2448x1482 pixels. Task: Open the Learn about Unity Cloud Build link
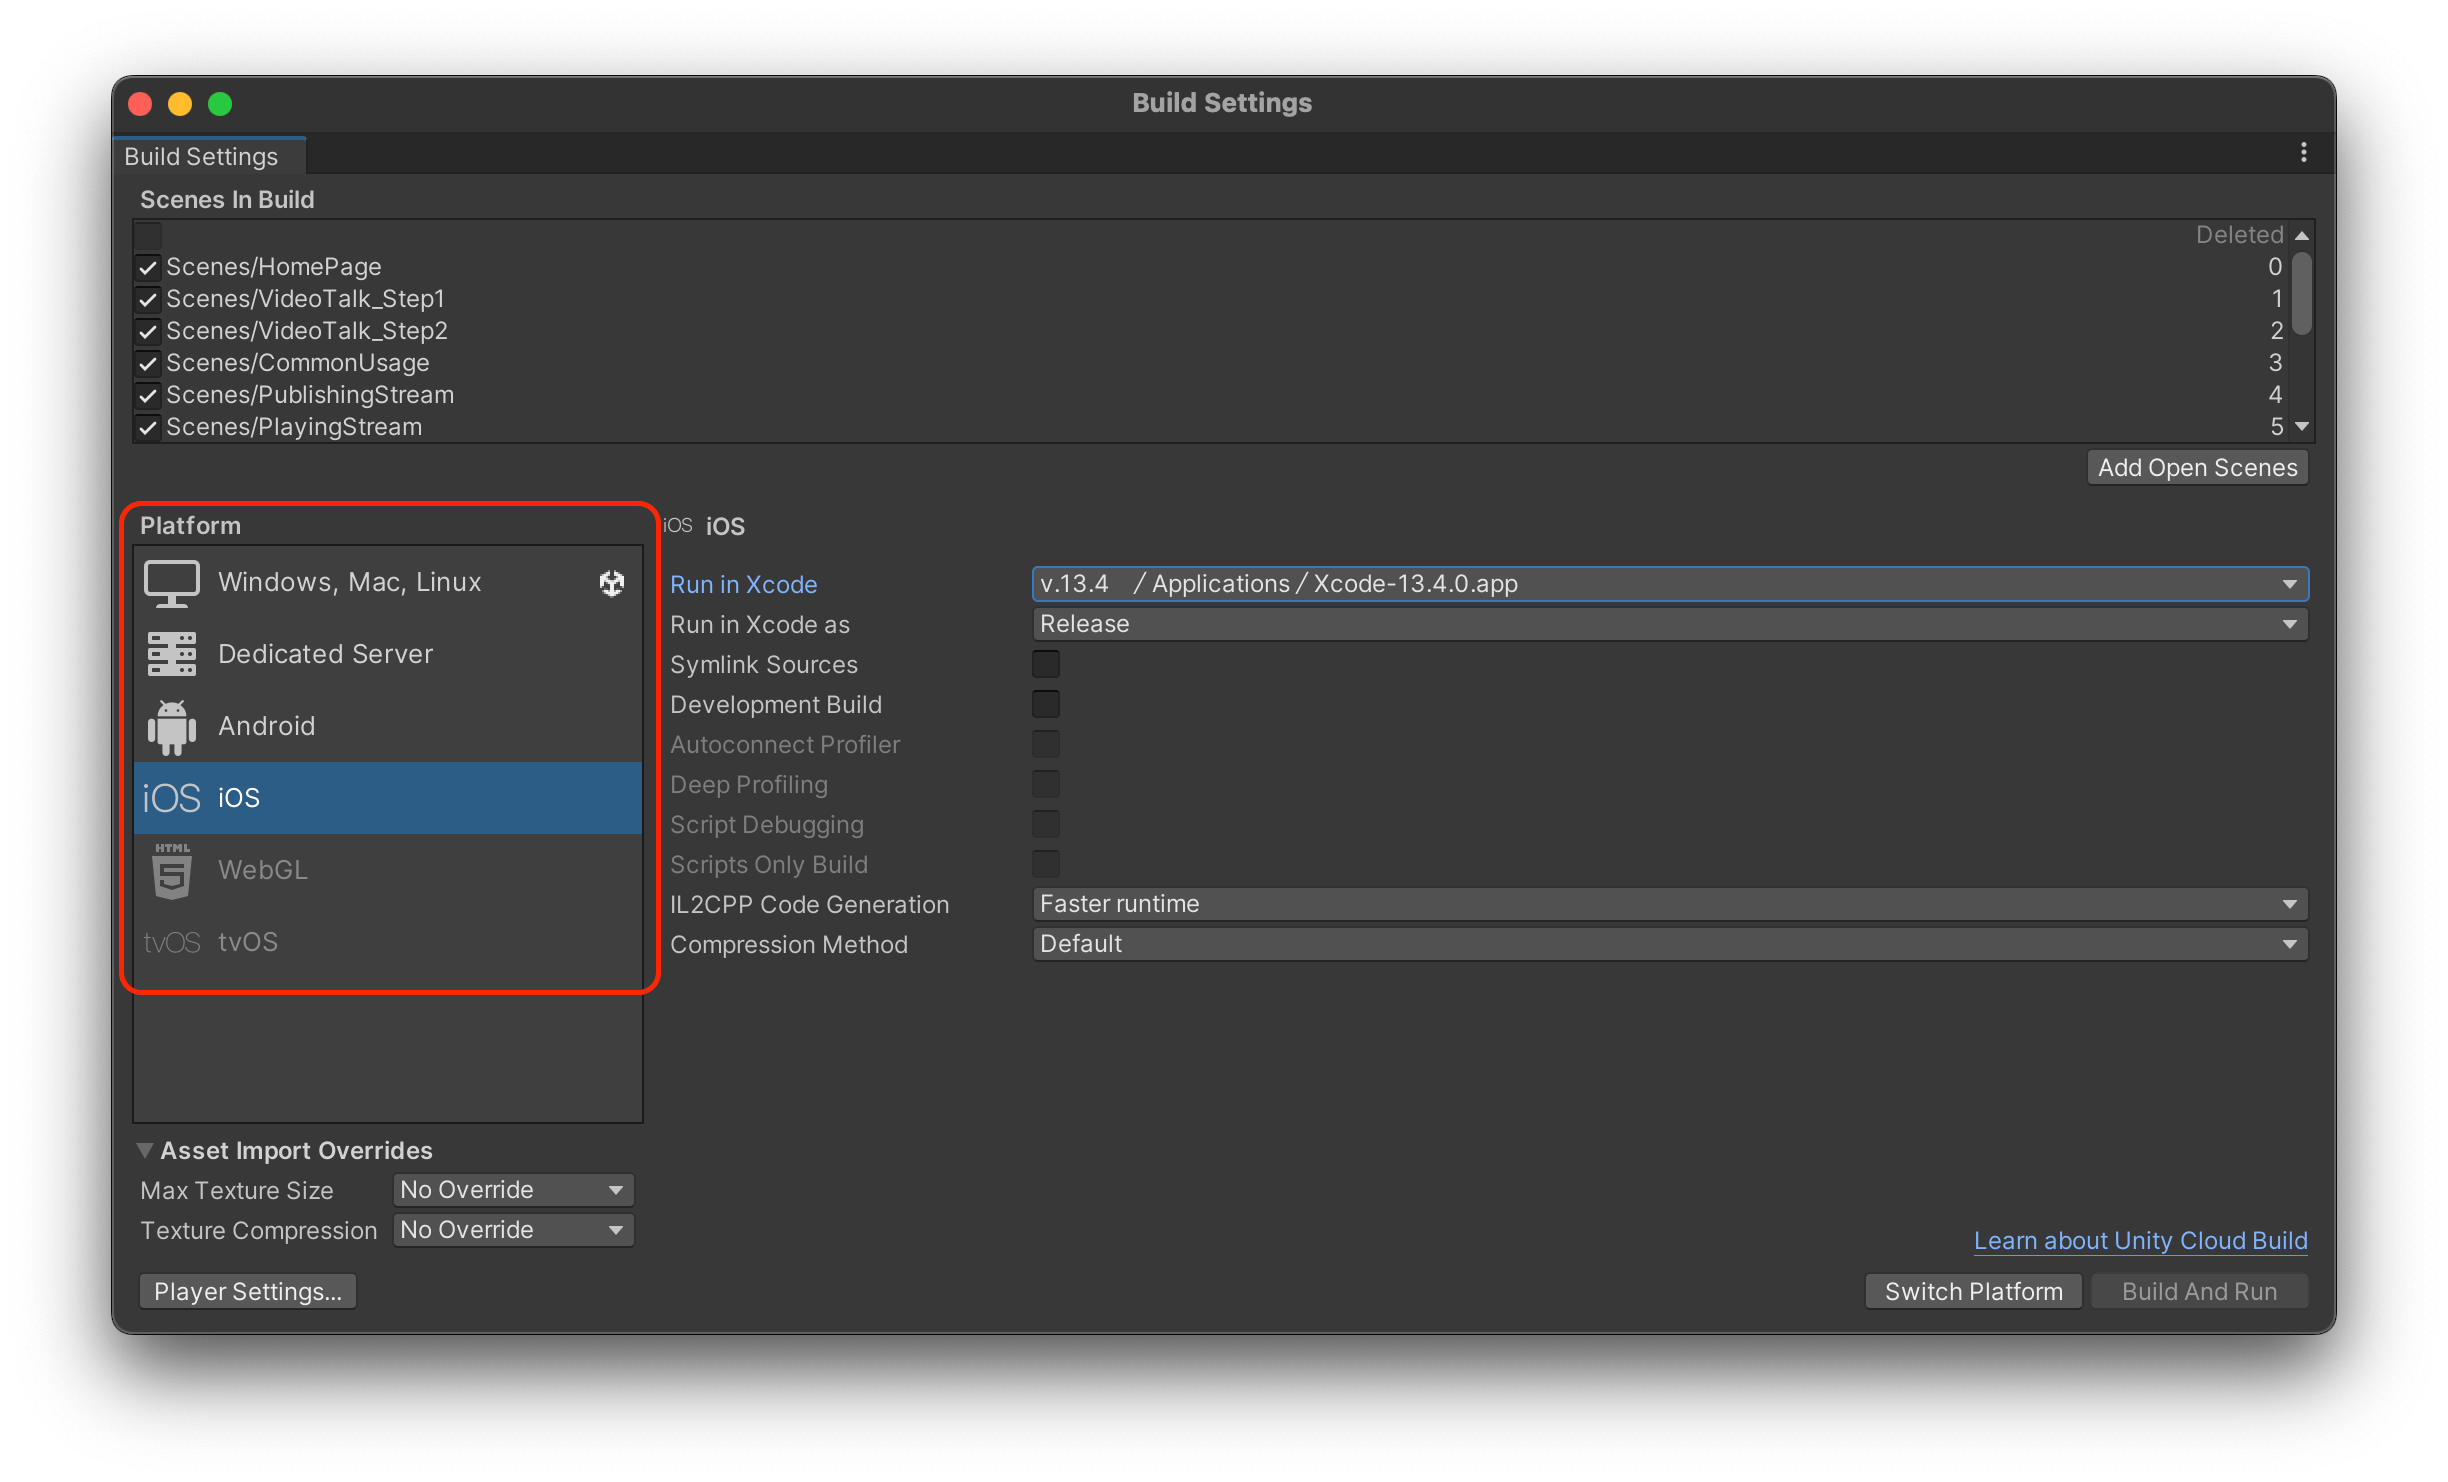pyautogui.click(x=2139, y=1240)
